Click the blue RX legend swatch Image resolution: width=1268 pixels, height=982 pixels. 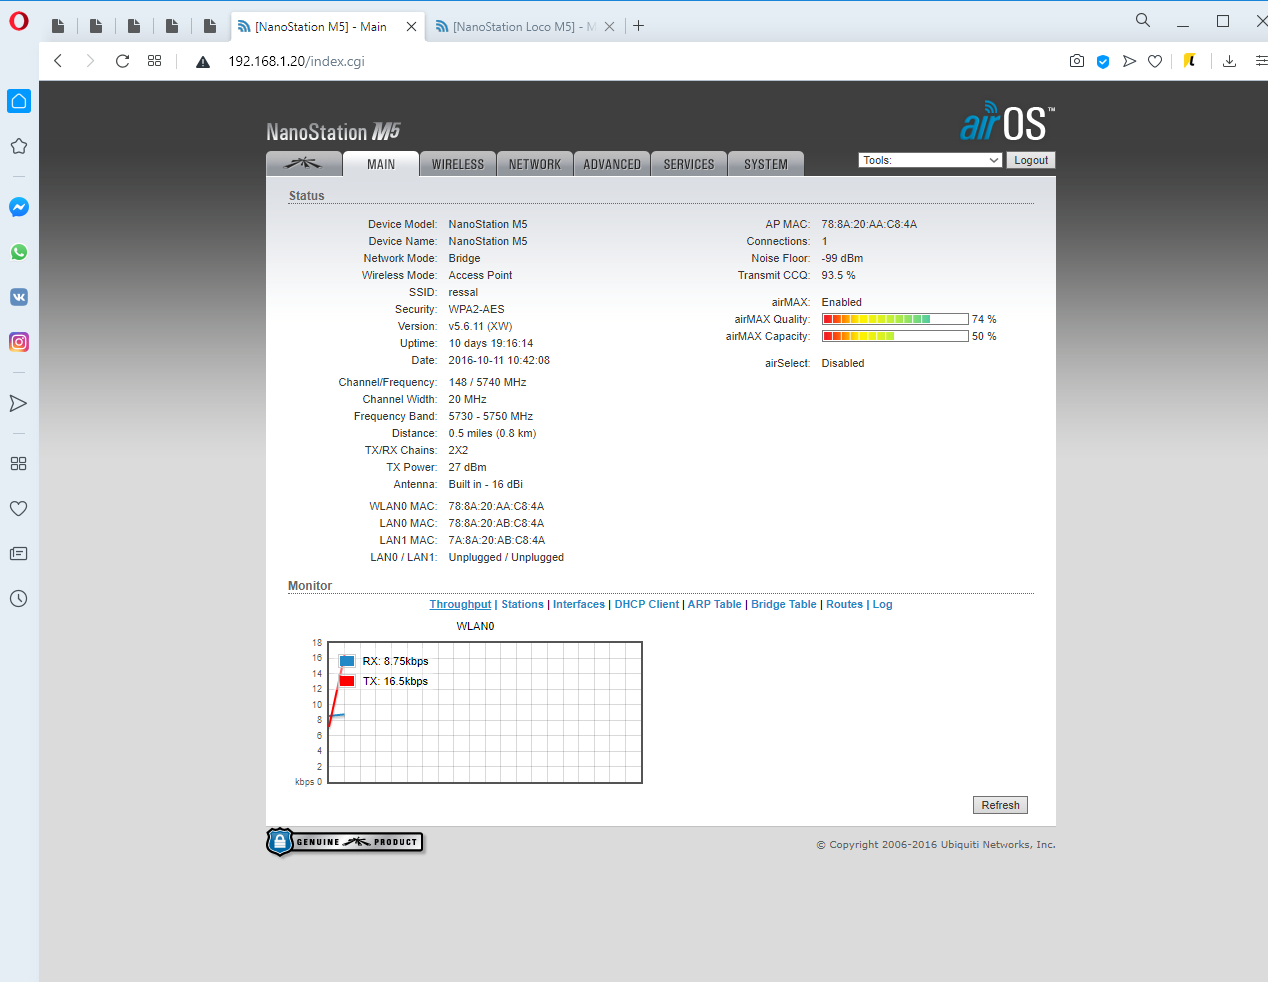(347, 661)
